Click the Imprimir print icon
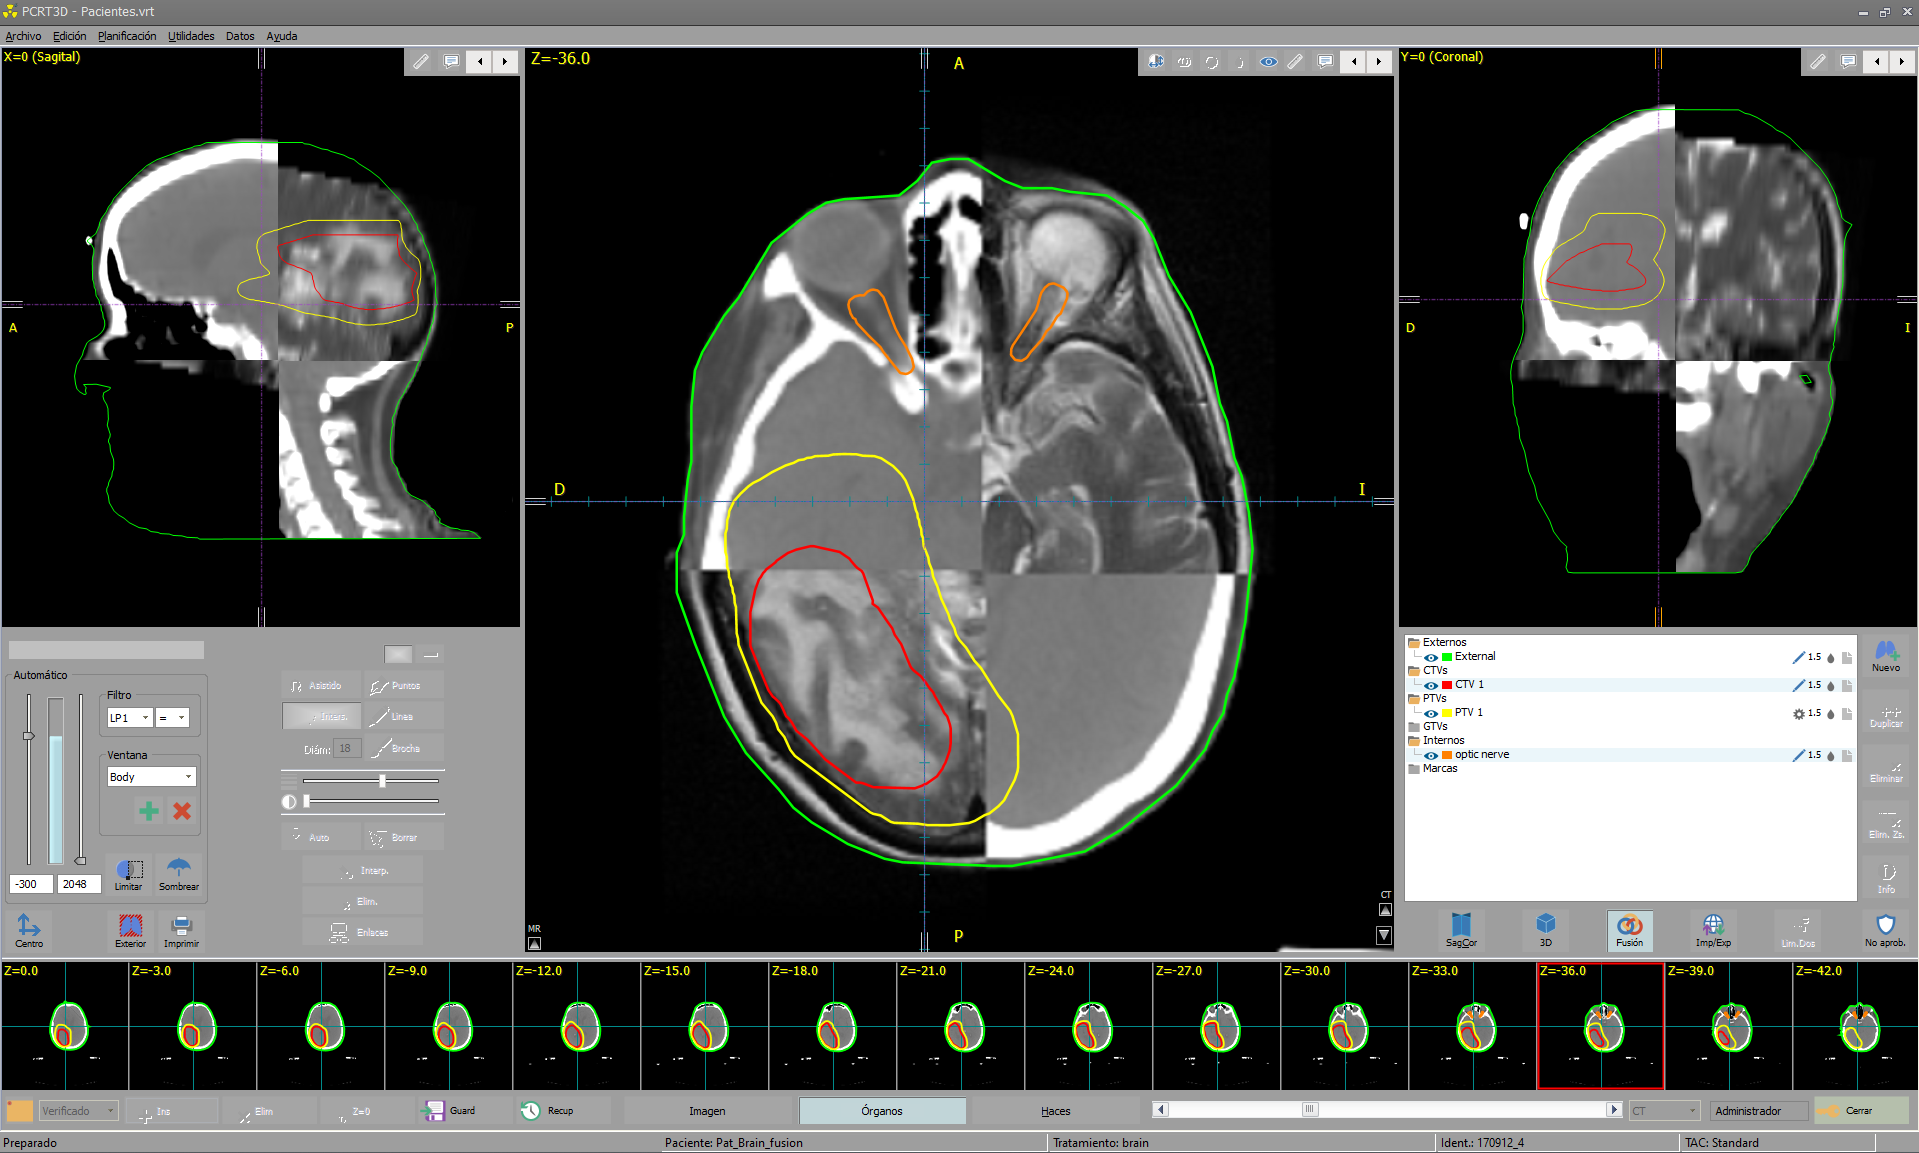Viewport: 1919px width, 1153px height. (x=181, y=929)
